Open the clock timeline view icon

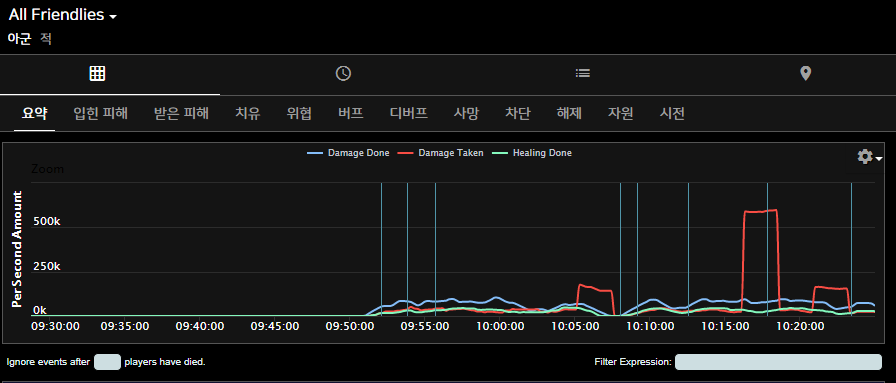pyautogui.click(x=343, y=73)
